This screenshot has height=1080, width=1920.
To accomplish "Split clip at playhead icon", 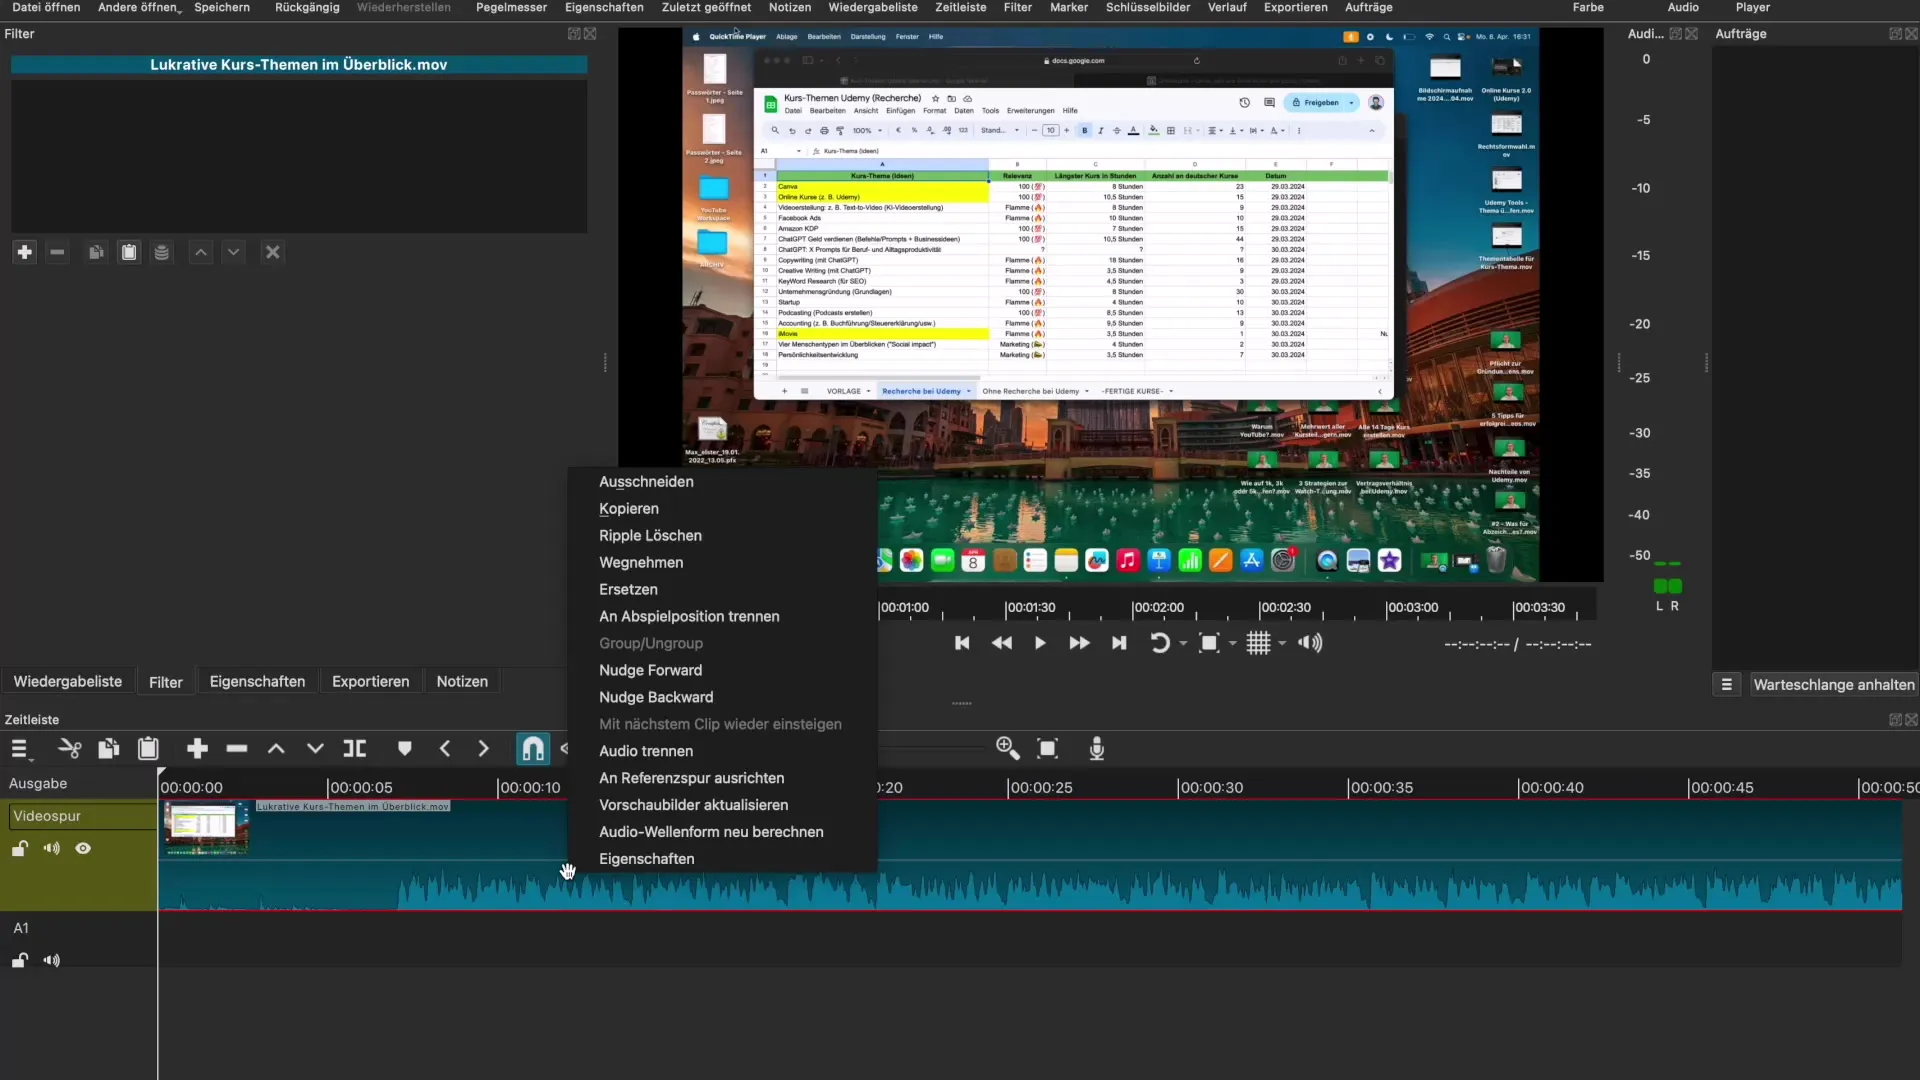I will (355, 749).
